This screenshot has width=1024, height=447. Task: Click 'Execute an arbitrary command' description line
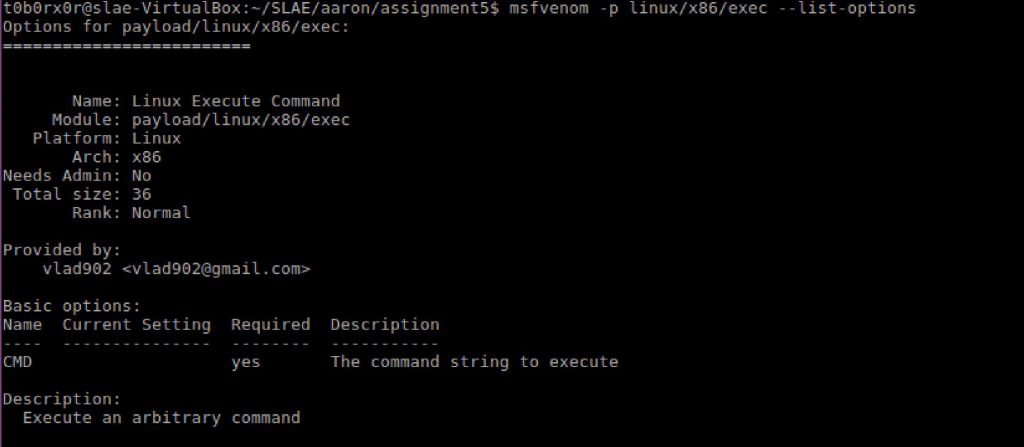pyautogui.click(x=162, y=418)
